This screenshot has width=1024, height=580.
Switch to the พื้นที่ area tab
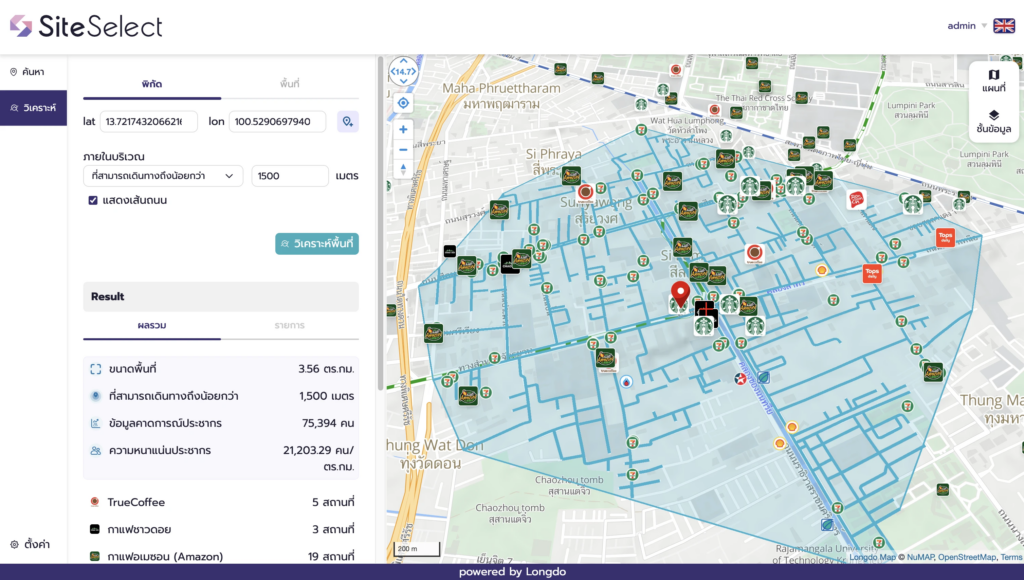click(289, 84)
